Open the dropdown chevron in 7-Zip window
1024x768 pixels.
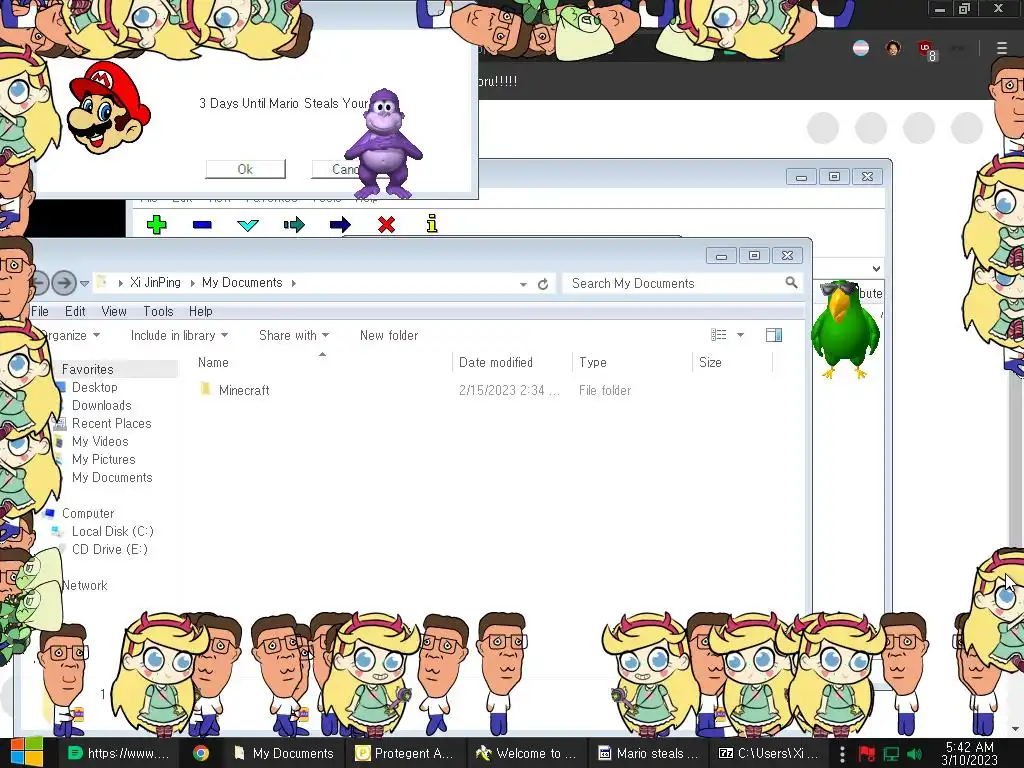coord(876,268)
